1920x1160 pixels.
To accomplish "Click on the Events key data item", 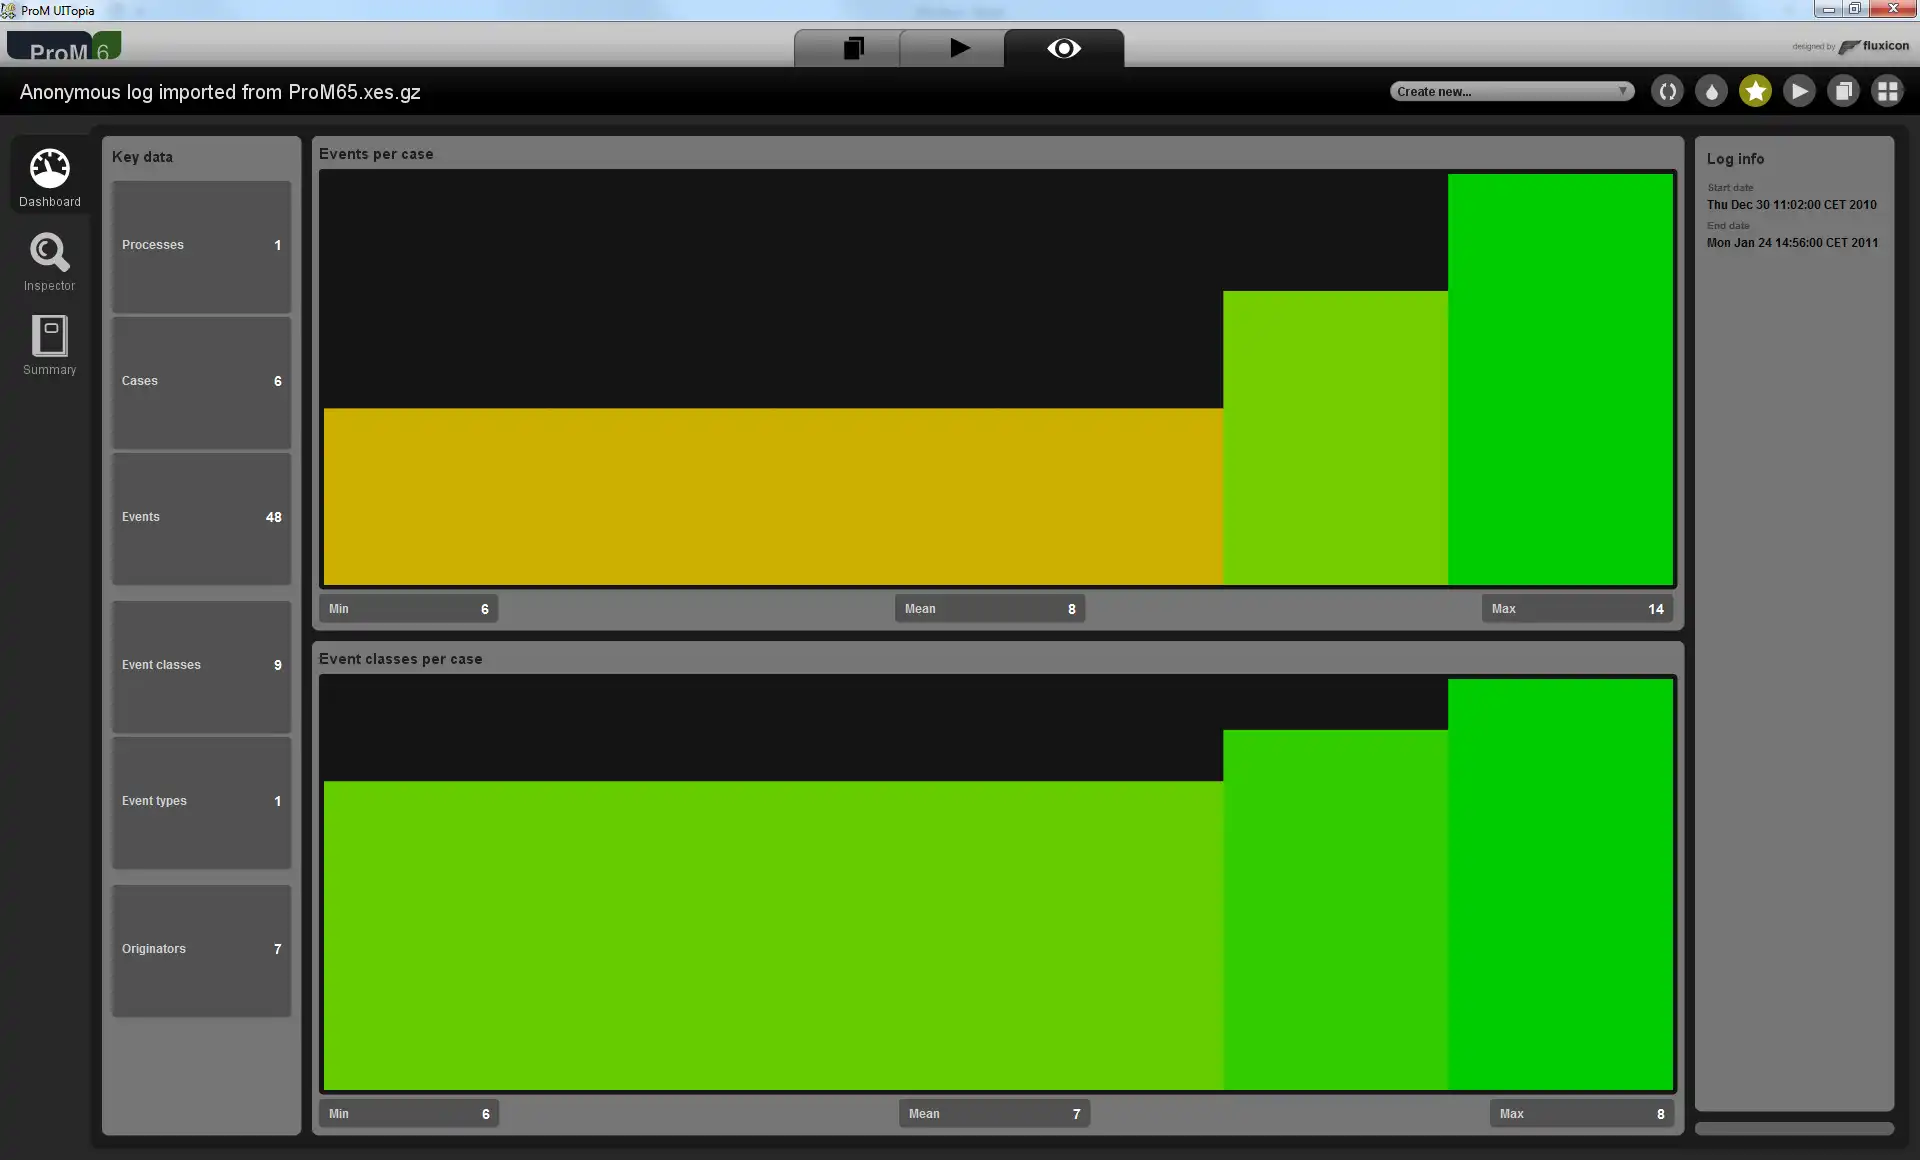I will 202,517.
